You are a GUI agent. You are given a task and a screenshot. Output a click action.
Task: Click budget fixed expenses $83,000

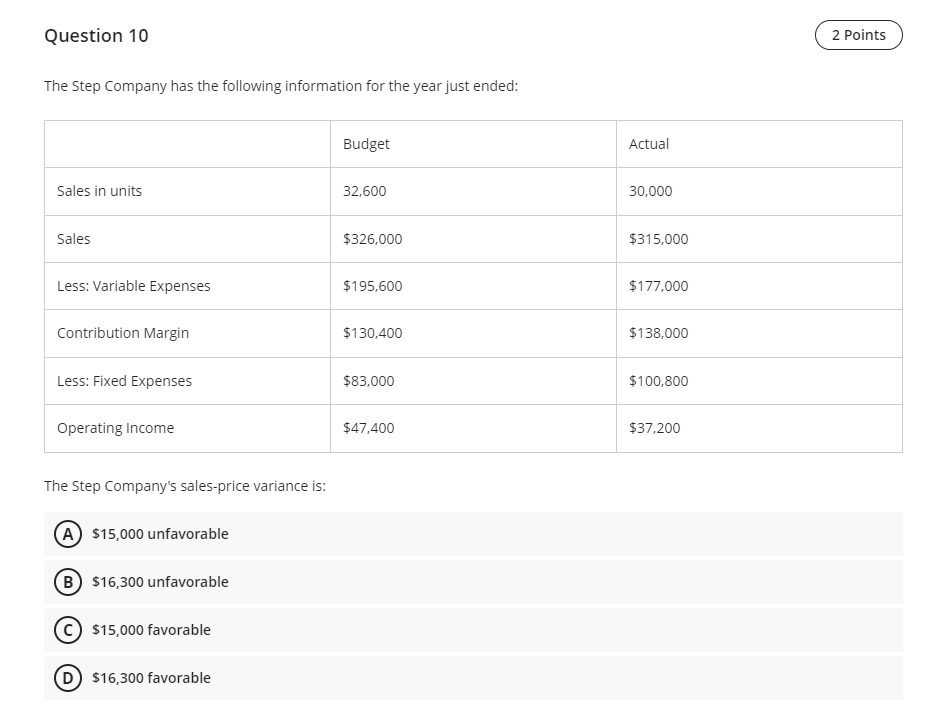[369, 381]
